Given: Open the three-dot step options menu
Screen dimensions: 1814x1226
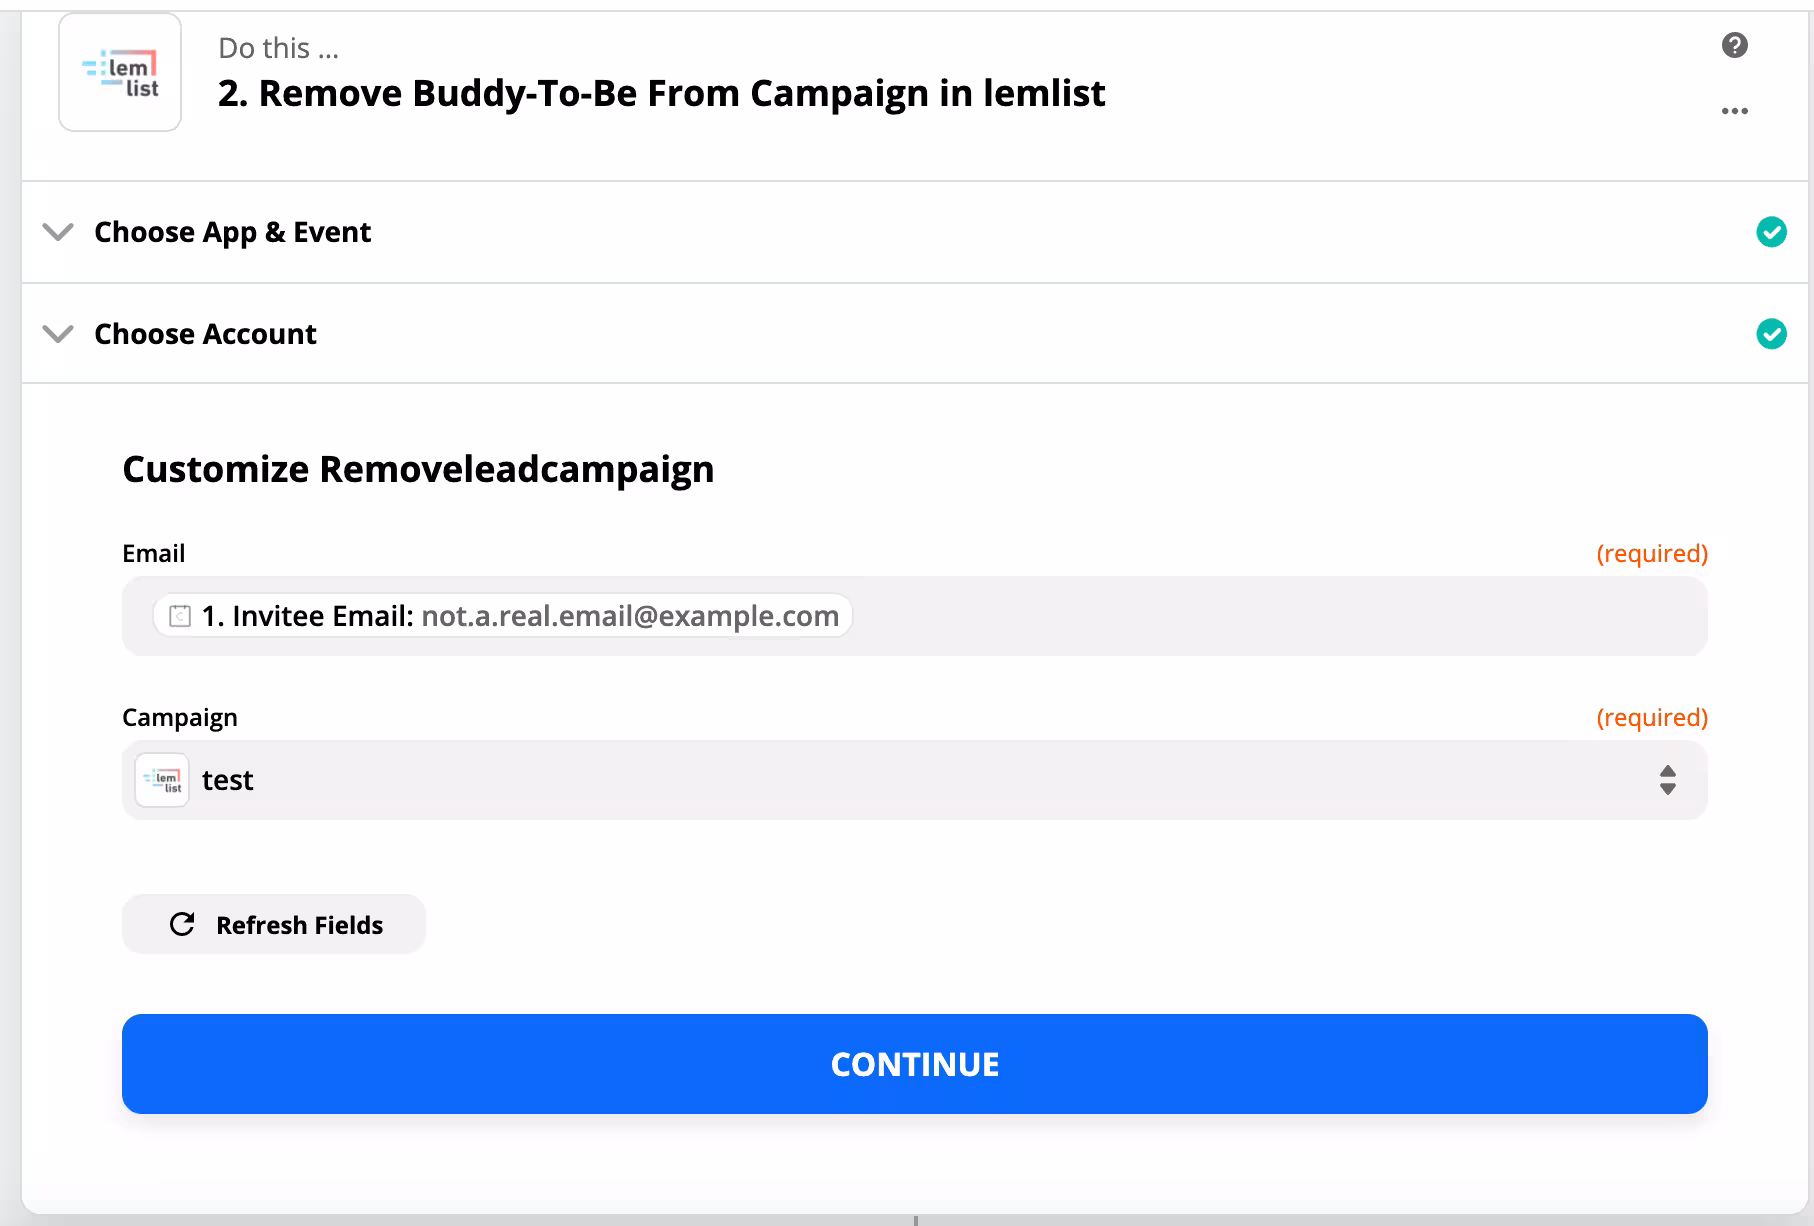Looking at the screenshot, I should [x=1734, y=111].
